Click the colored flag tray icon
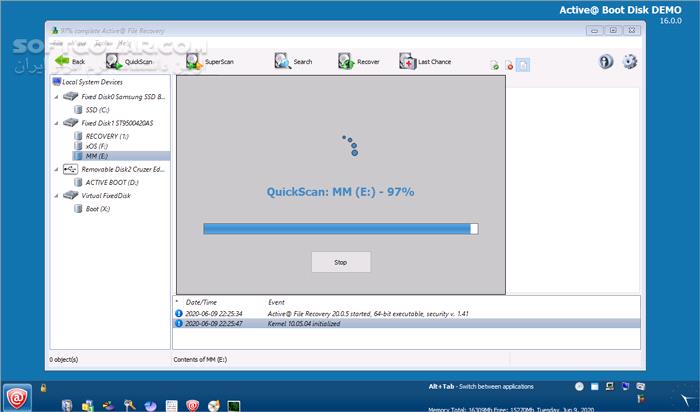The width and height of the screenshot is (700, 412). point(641,398)
